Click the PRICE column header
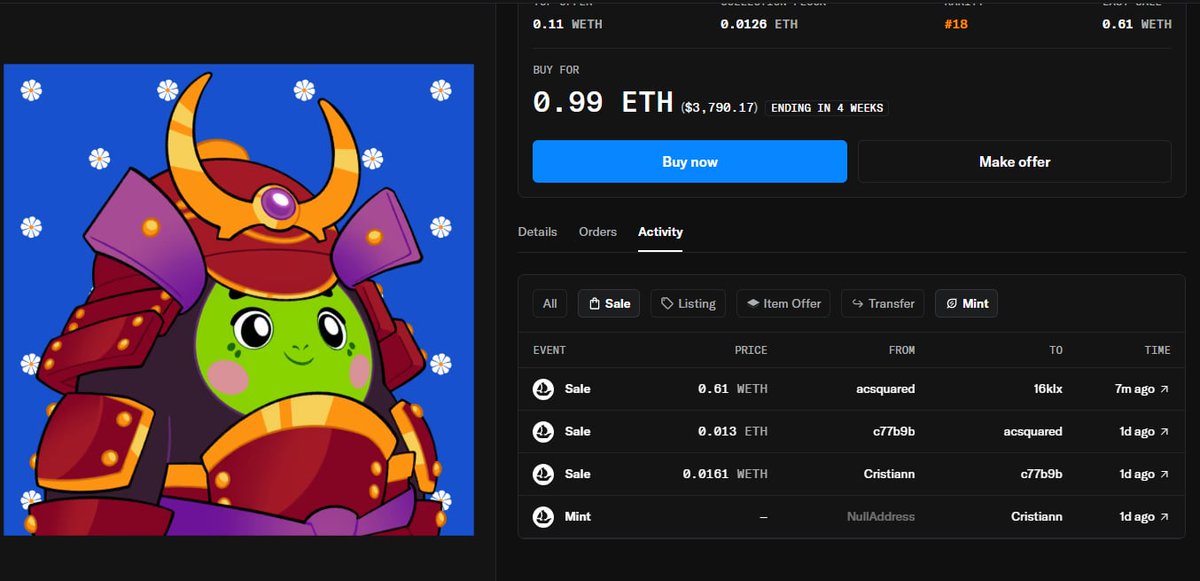Image resolution: width=1200 pixels, height=581 pixels. click(751, 350)
